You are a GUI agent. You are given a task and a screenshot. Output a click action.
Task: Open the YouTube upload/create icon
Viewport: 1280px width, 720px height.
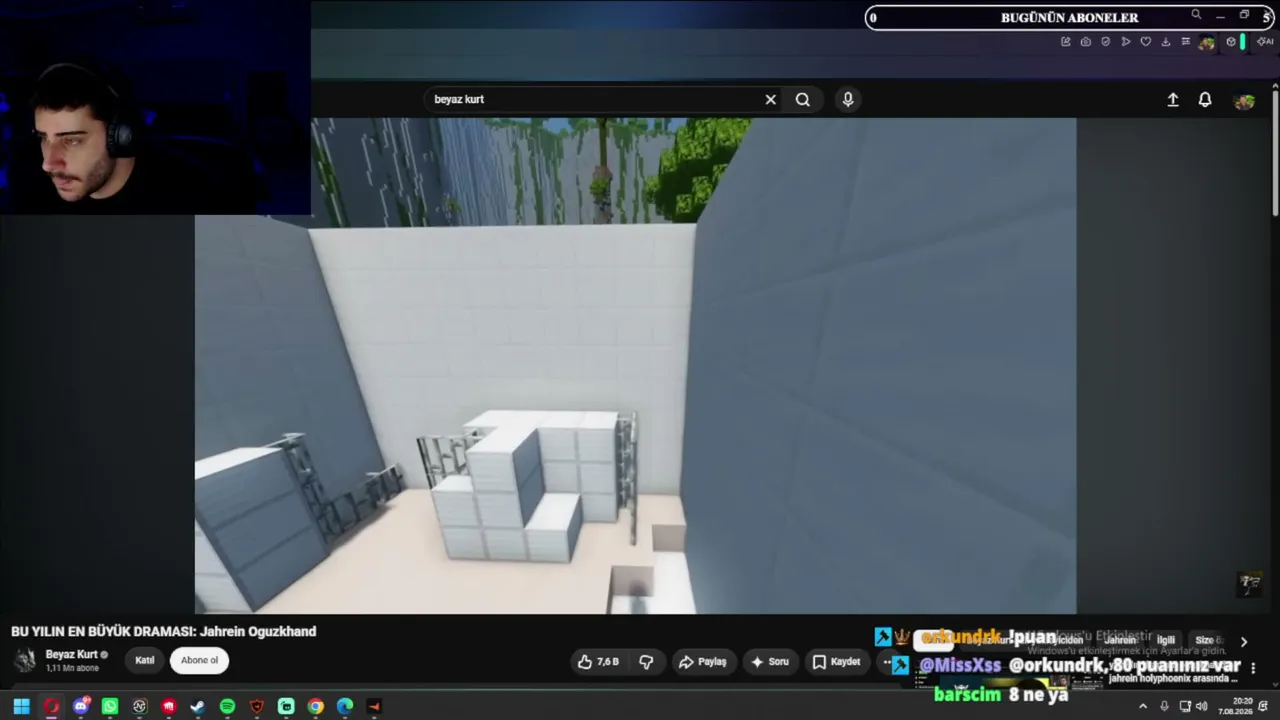(x=1173, y=100)
